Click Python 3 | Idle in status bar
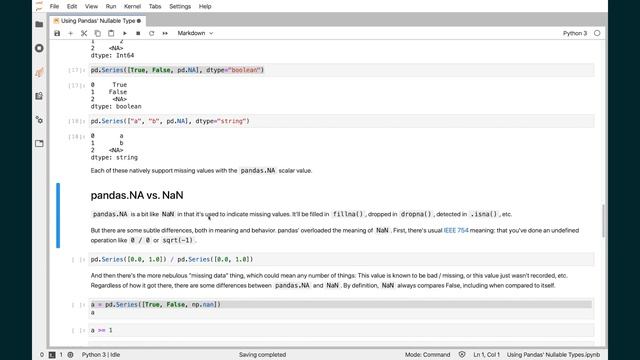This screenshot has width=640, height=360. click(101, 355)
